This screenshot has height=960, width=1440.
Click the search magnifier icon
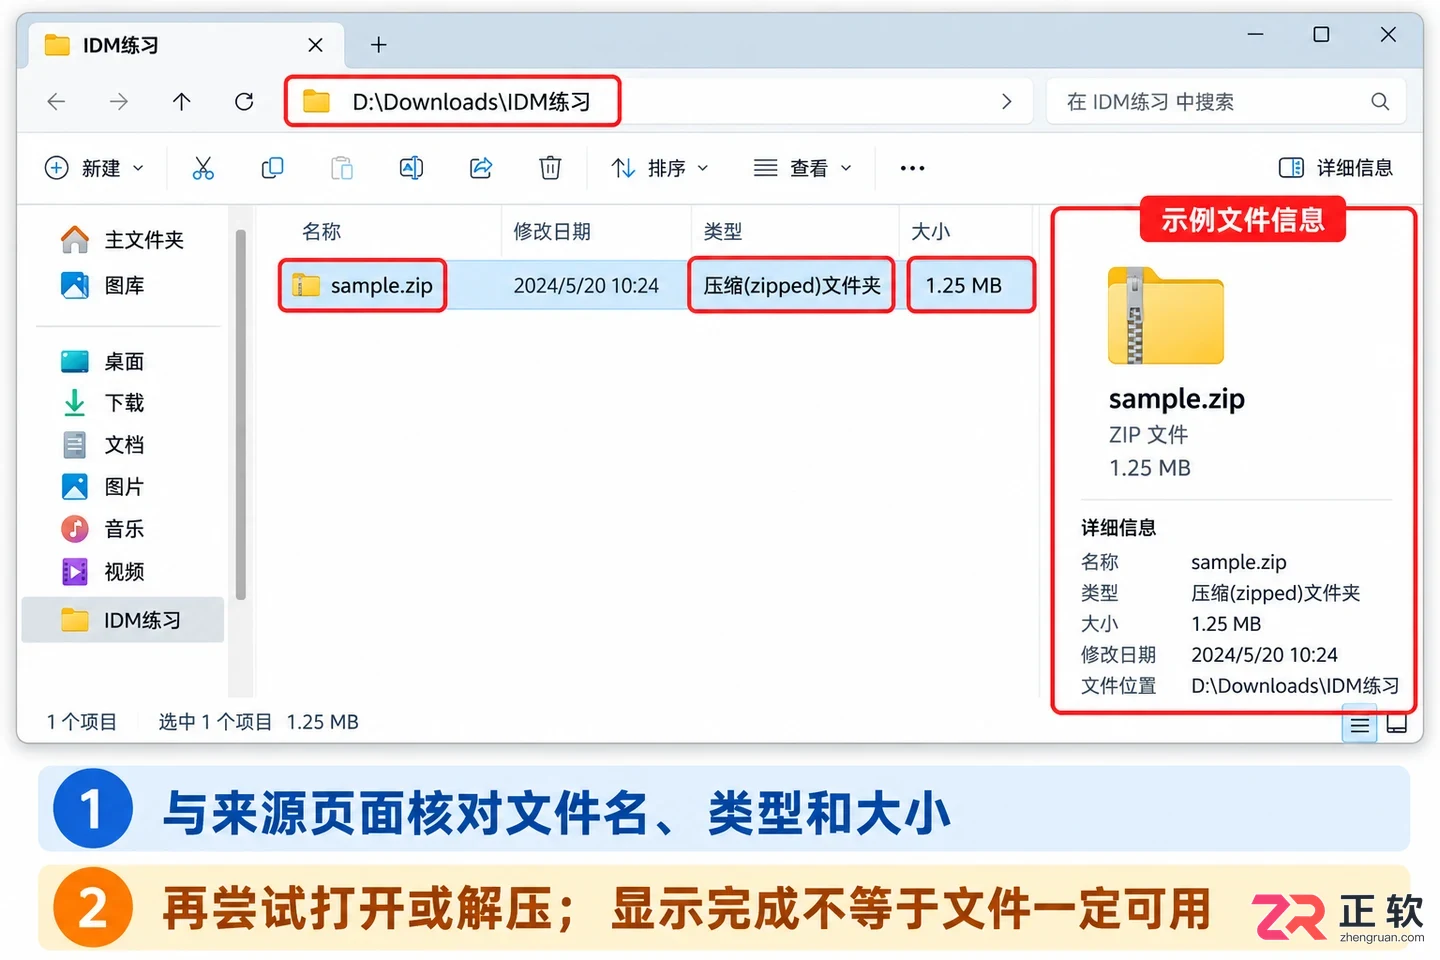click(x=1380, y=101)
